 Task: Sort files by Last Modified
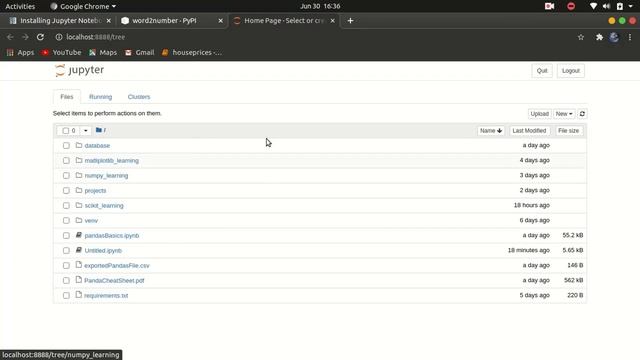point(529,131)
